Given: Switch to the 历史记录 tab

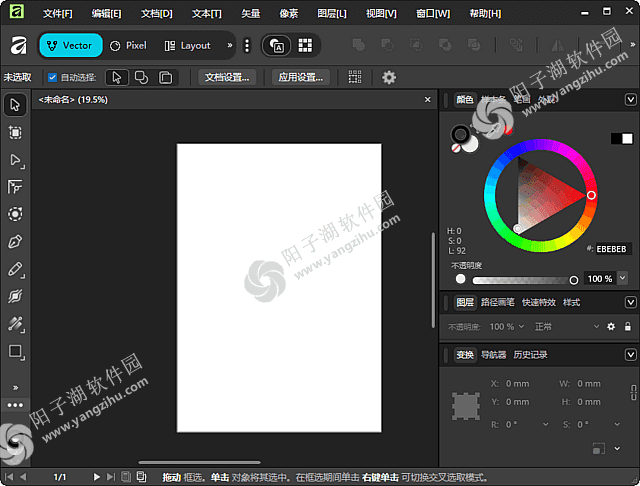Looking at the screenshot, I should tap(531, 355).
